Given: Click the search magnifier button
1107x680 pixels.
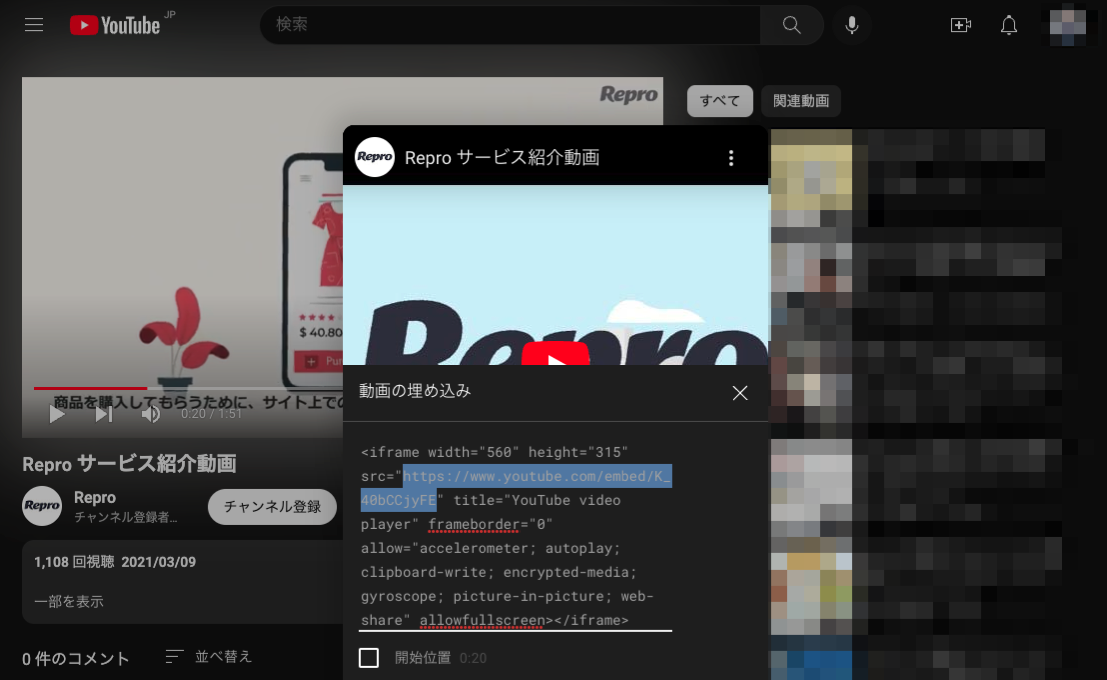Looking at the screenshot, I should tap(791, 25).
